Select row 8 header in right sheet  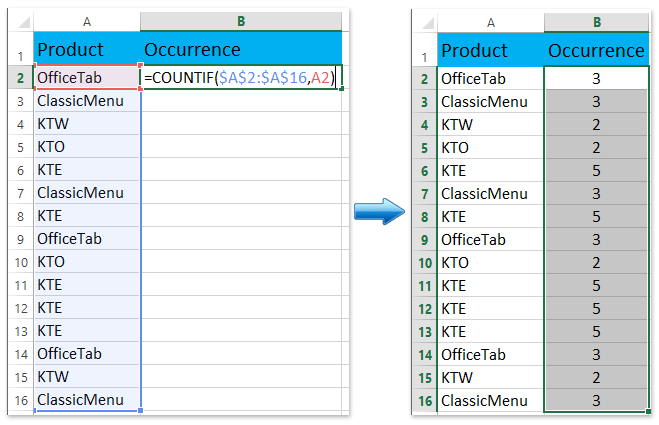[x=423, y=216]
